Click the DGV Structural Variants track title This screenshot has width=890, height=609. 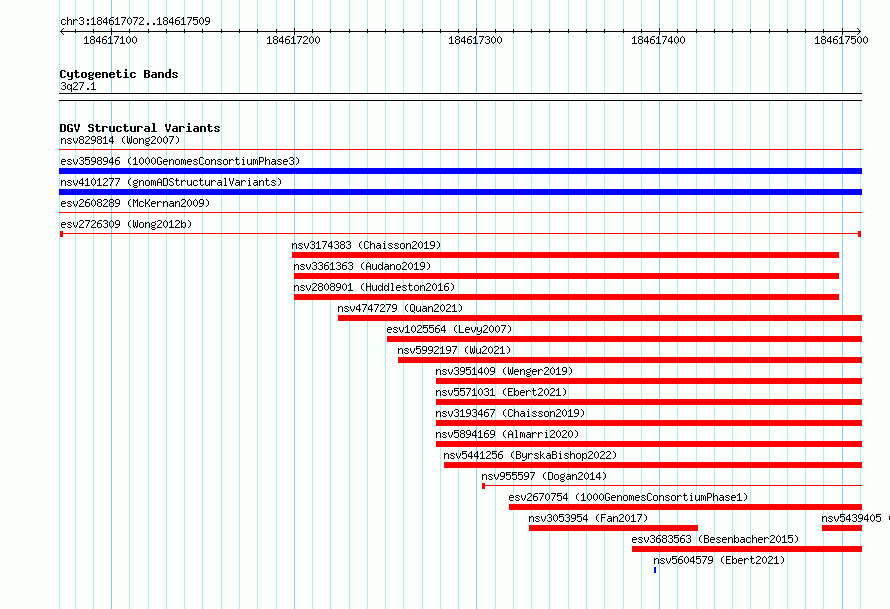coord(140,128)
